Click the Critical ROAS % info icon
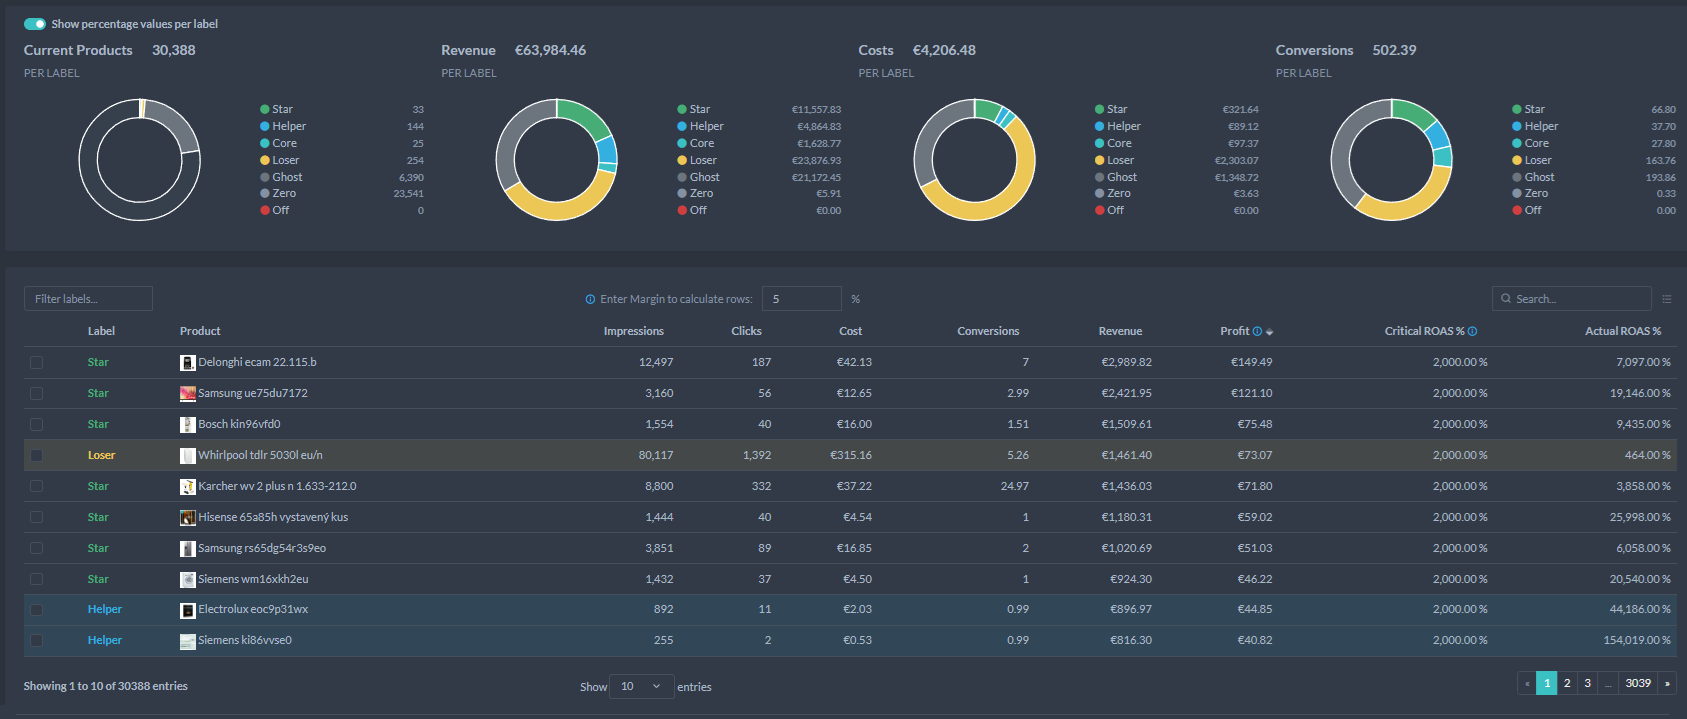Screen dimensions: 1687x719 point(1472,331)
